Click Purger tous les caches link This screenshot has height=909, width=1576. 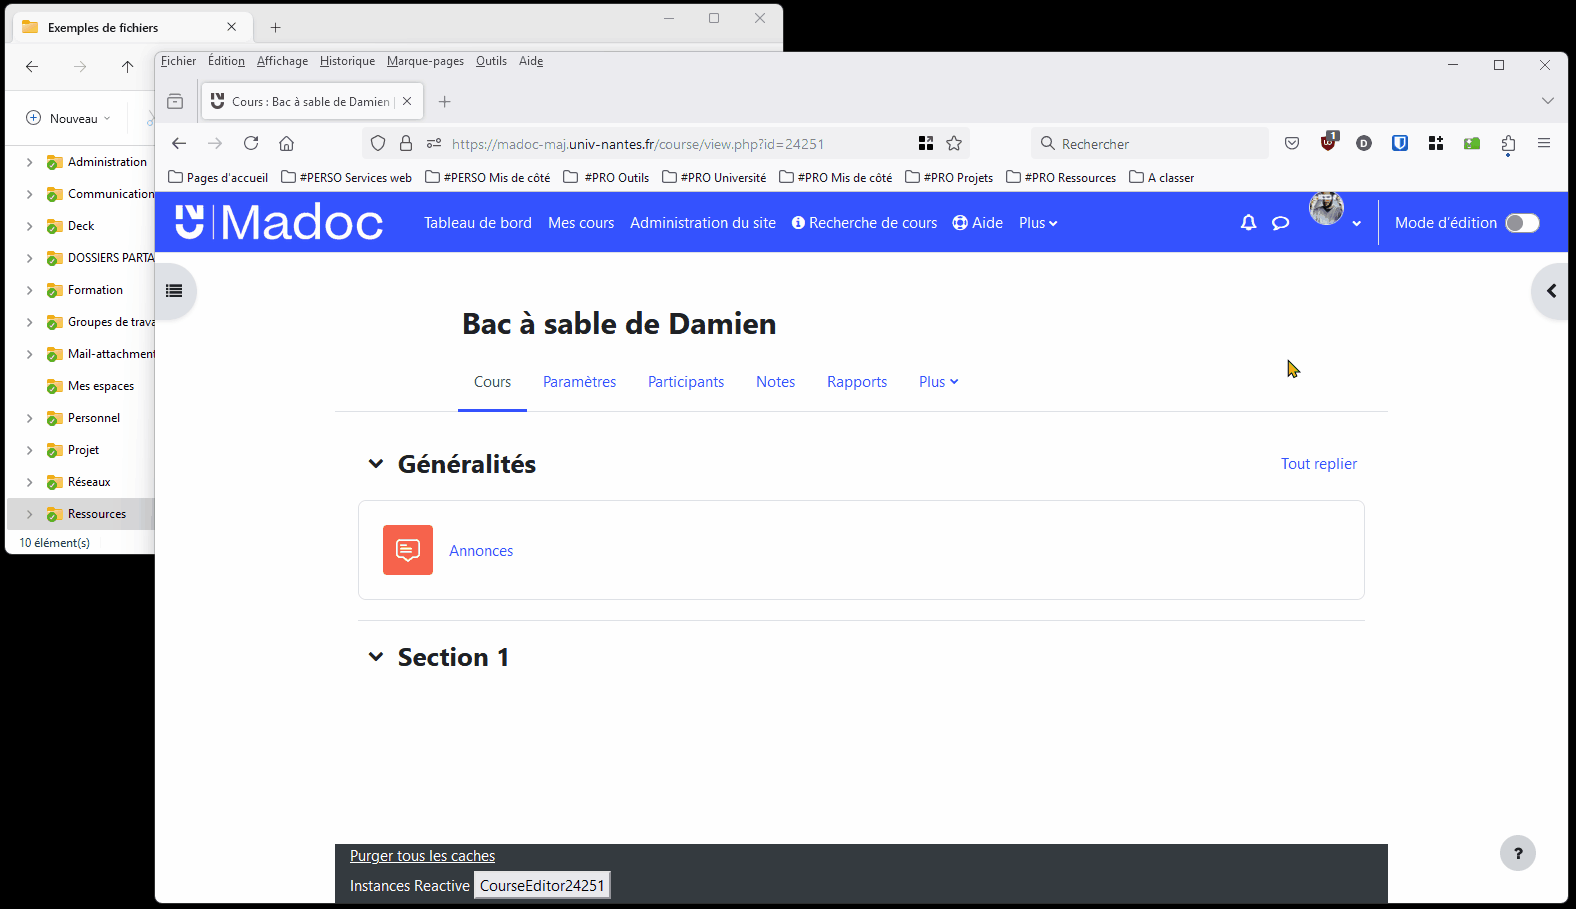422,856
